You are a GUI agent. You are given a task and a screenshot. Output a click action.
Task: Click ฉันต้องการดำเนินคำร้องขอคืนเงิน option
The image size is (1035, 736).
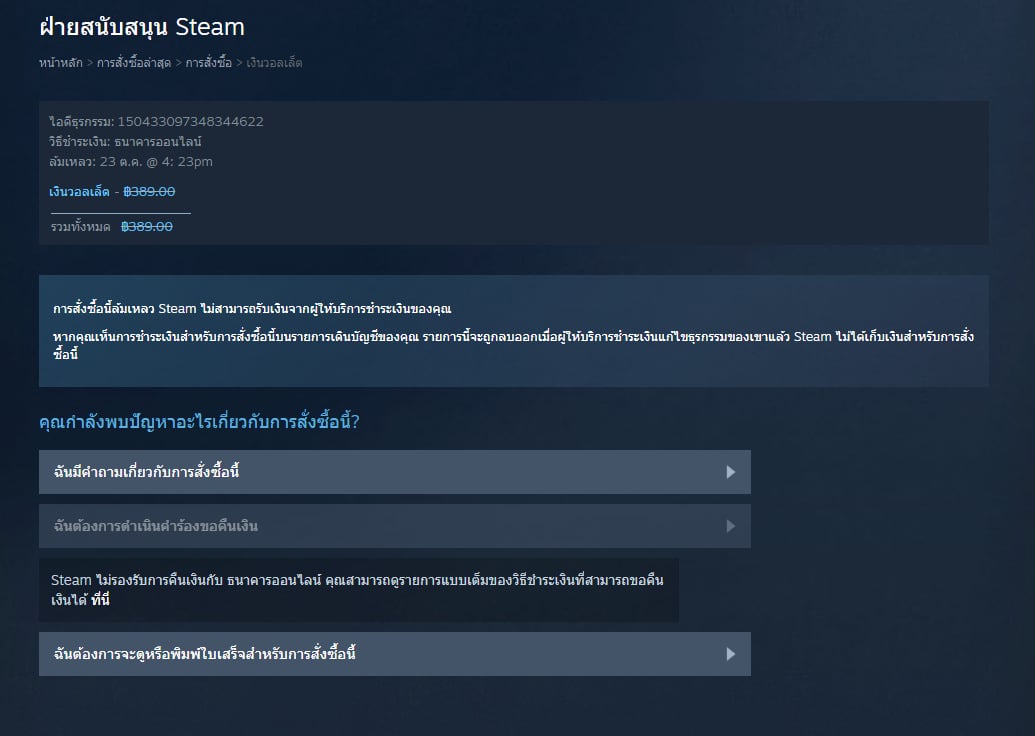(x=395, y=526)
